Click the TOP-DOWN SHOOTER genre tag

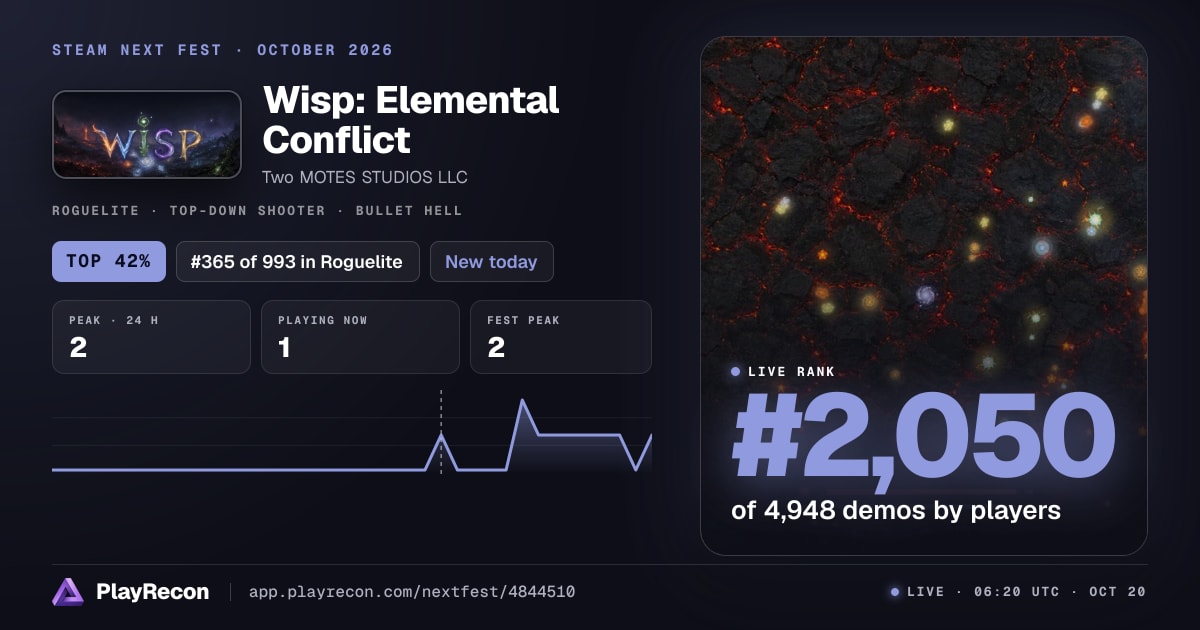tap(247, 211)
